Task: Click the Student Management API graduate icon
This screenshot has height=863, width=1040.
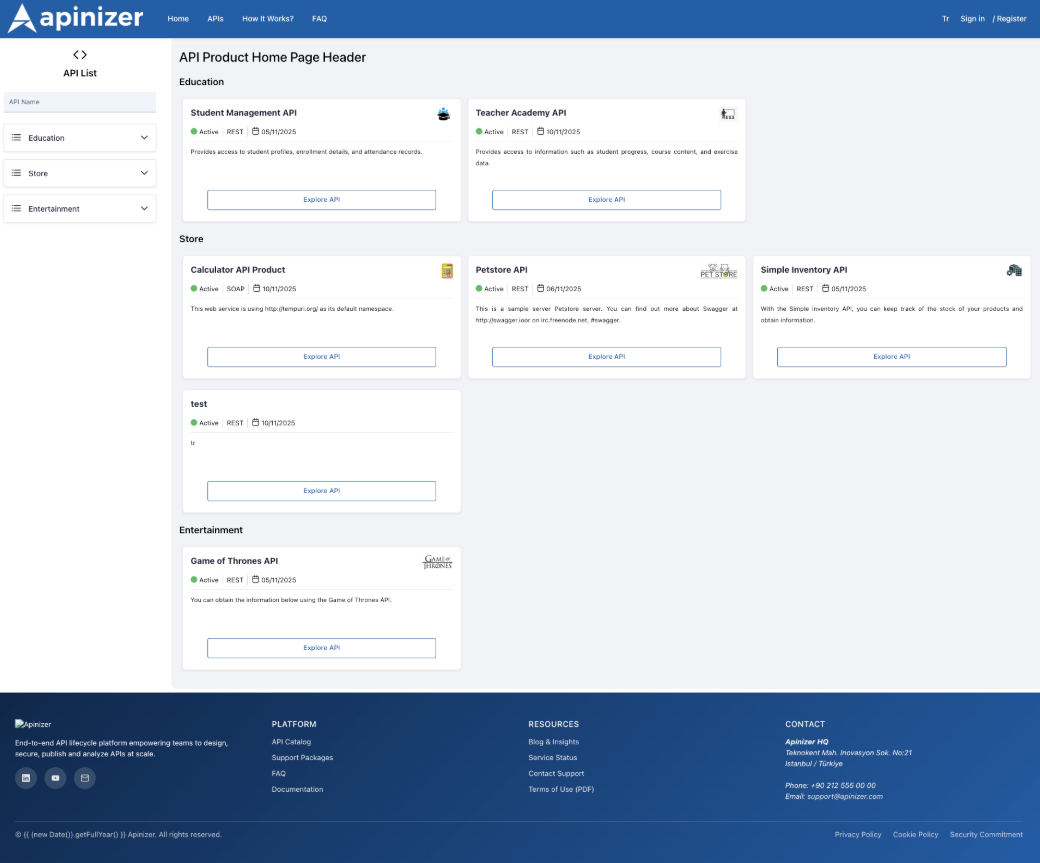Action: [444, 114]
